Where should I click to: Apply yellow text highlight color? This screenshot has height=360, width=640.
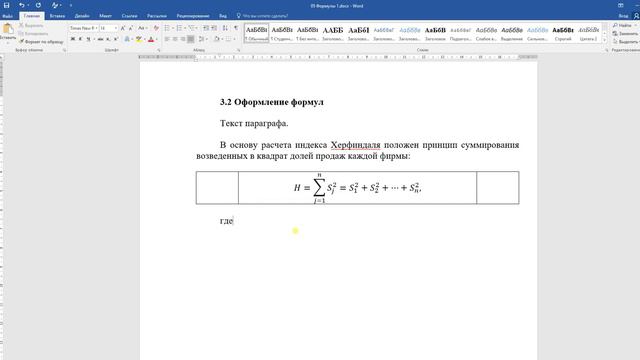[139, 39]
